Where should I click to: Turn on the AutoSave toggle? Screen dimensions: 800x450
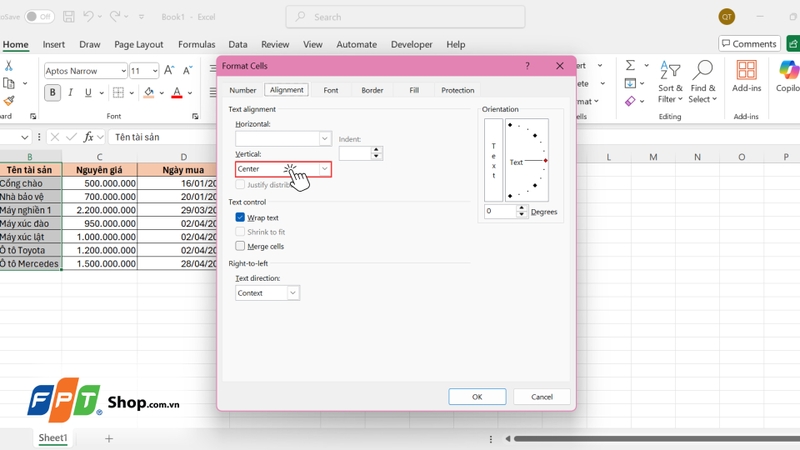39,17
